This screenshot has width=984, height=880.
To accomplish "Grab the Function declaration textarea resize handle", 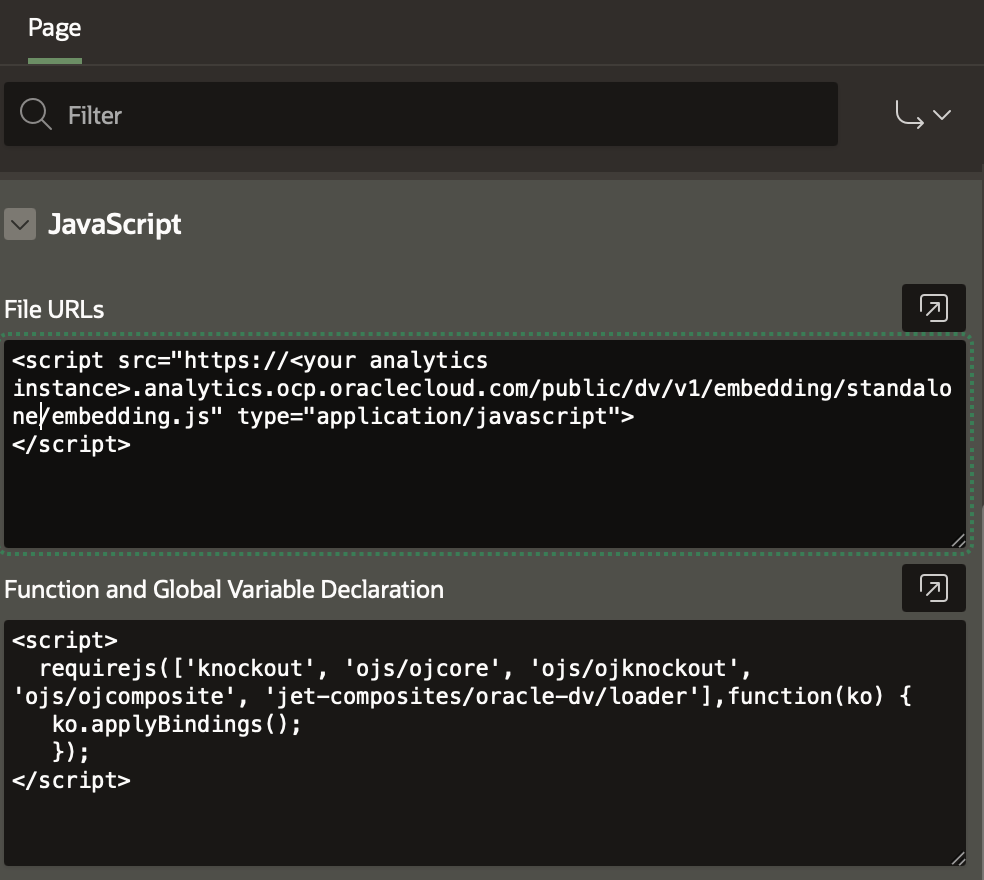I will [958, 859].
